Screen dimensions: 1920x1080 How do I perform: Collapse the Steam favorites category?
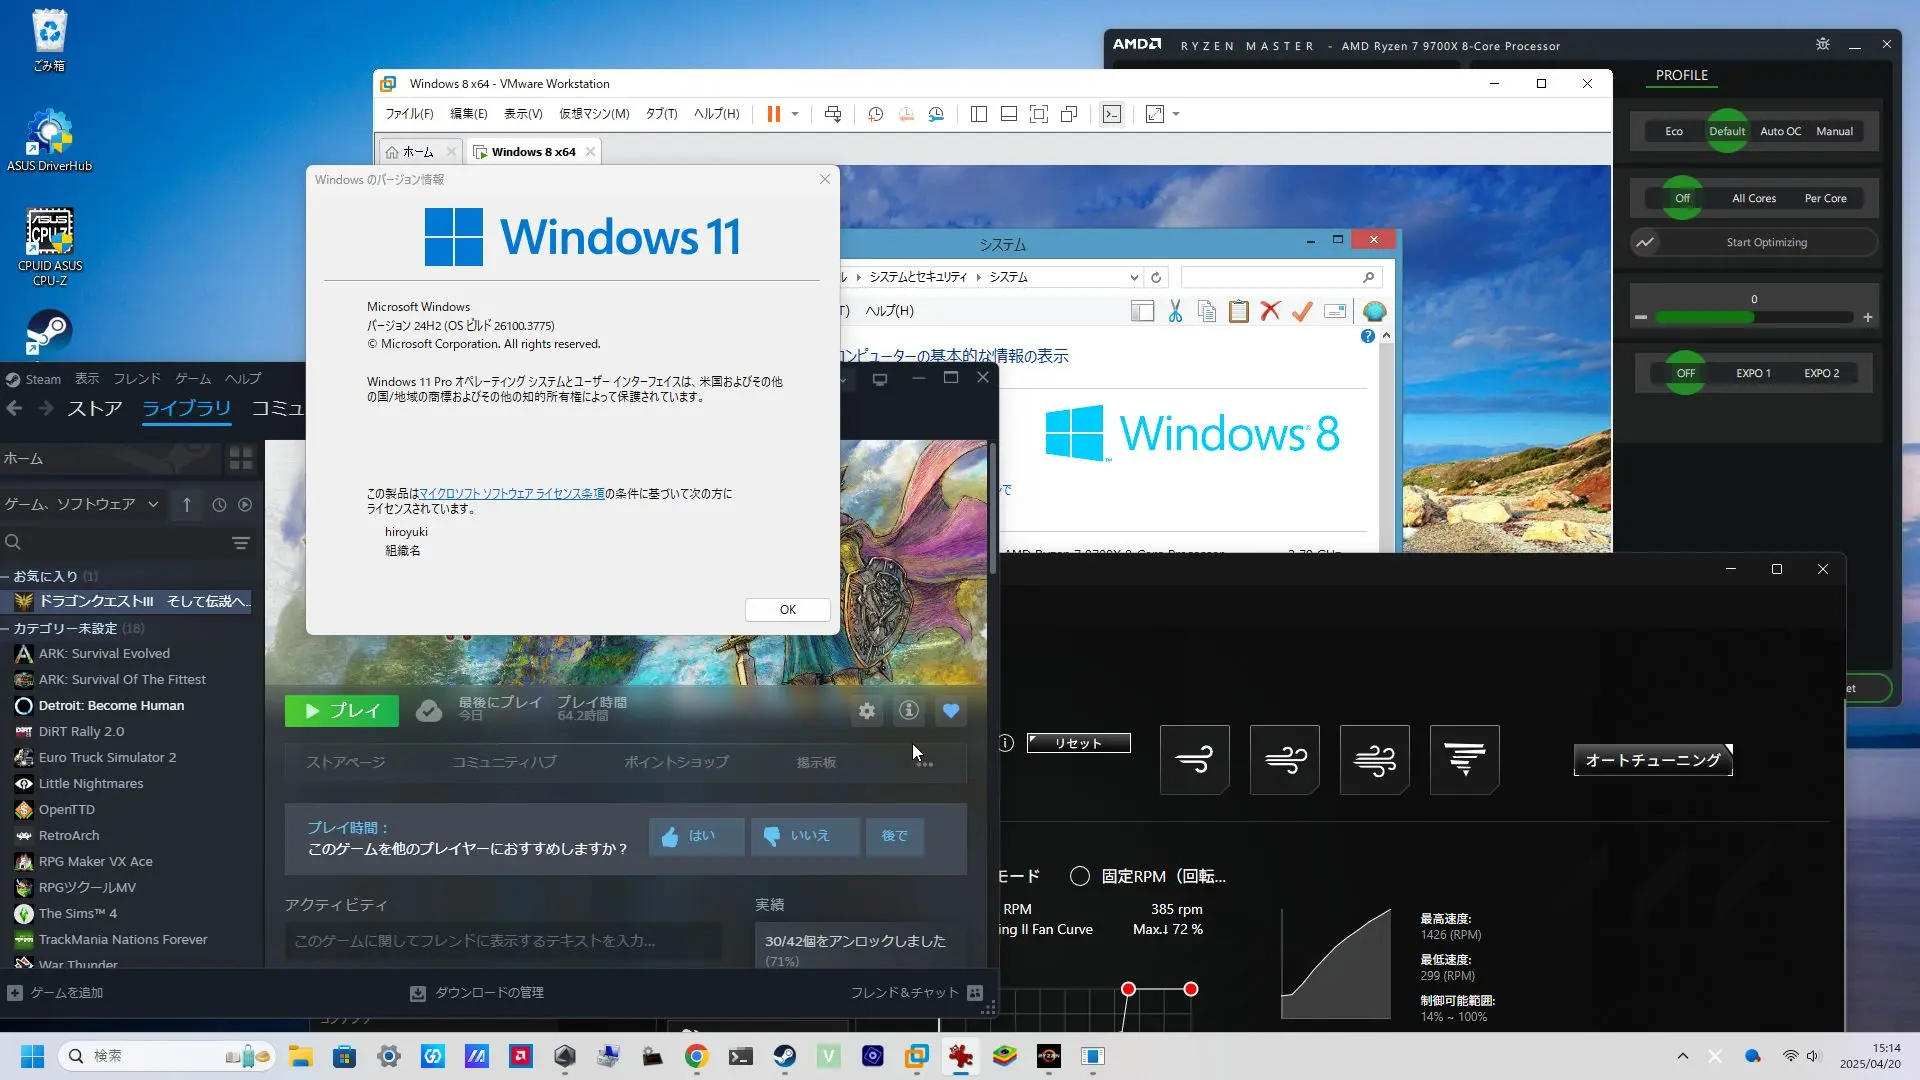pyautogui.click(x=6, y=576)
